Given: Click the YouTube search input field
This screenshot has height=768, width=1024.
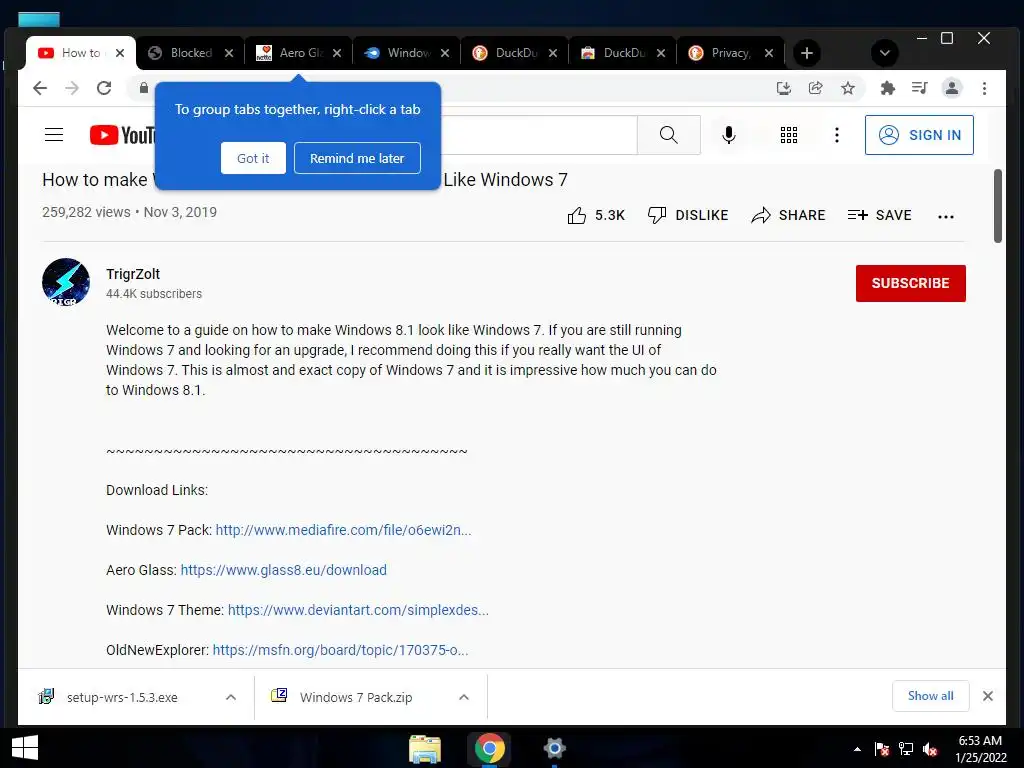Looking at the screenshot, I should tap(539, 135).
